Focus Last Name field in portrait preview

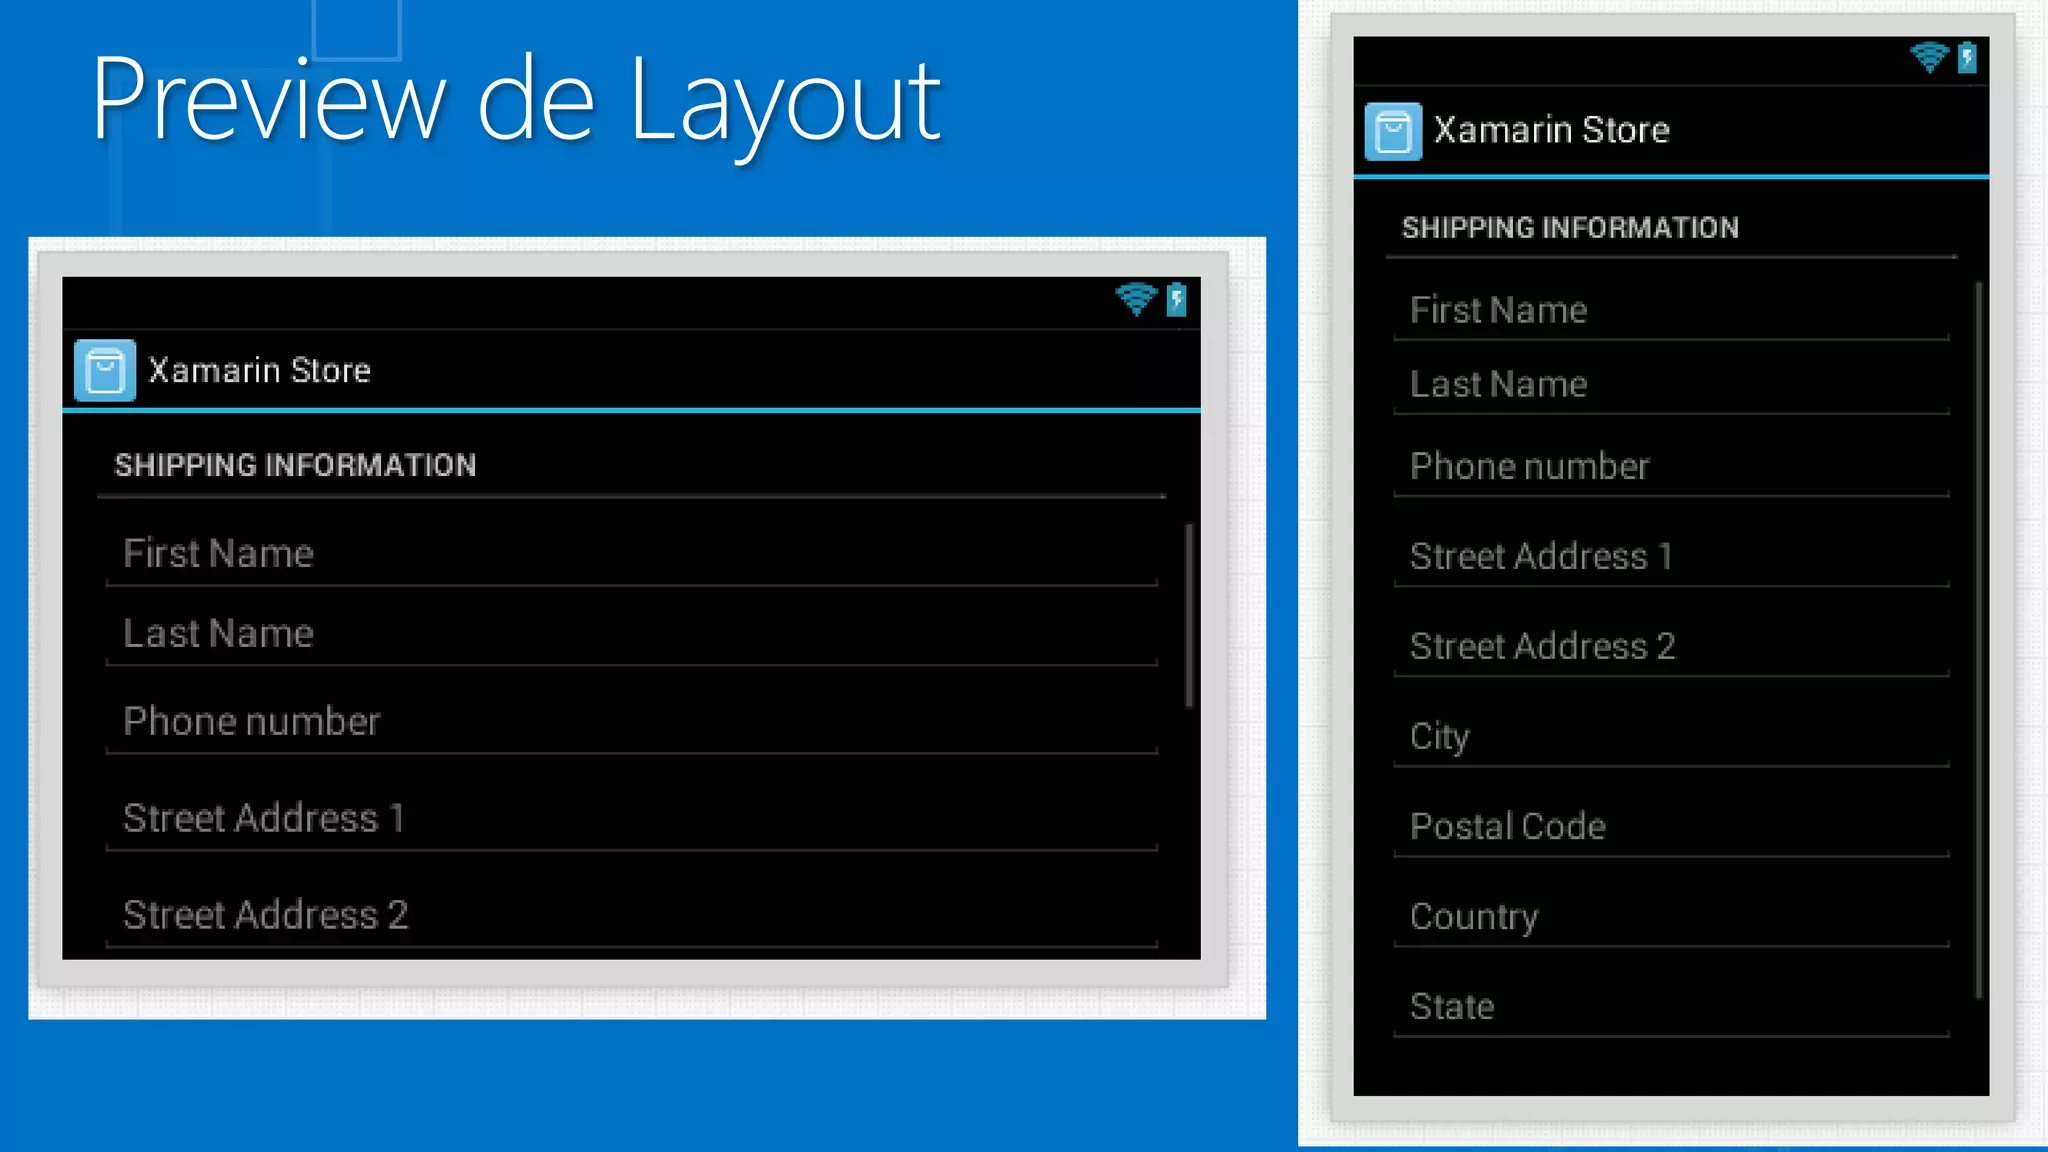1671,385
